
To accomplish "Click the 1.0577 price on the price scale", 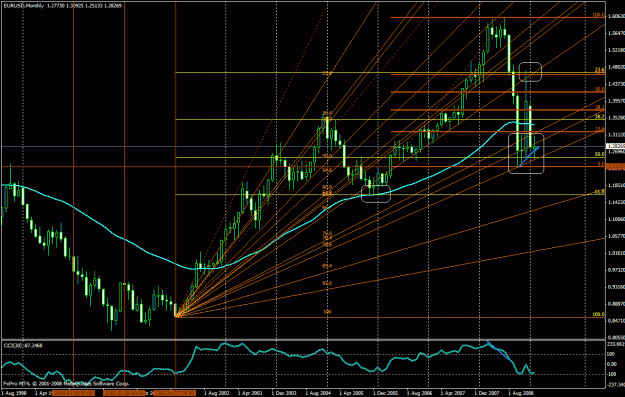I will (x=616, y=236).
